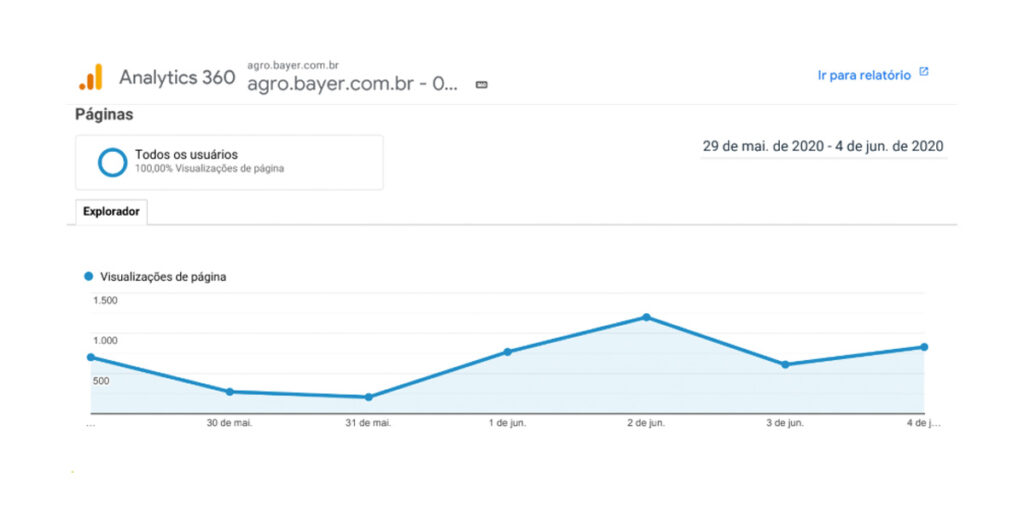Expand the agro.bayer.com.br - 0... property selector
The height and width of the screenshot is (529, 1024).
(353, 84)
